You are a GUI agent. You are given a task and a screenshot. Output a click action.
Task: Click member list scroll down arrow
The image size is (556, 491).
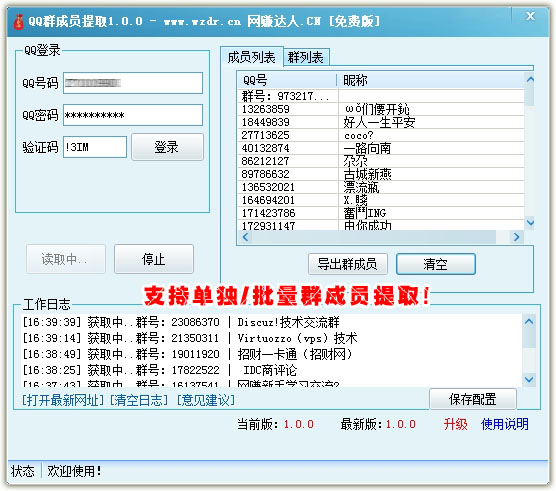tap(530, 223)
